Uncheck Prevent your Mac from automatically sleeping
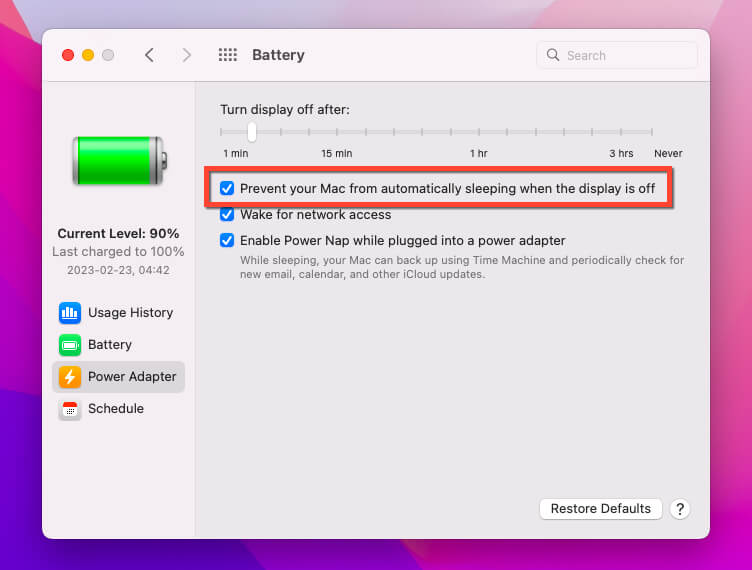The image size is (752, 570). [227, 188]
